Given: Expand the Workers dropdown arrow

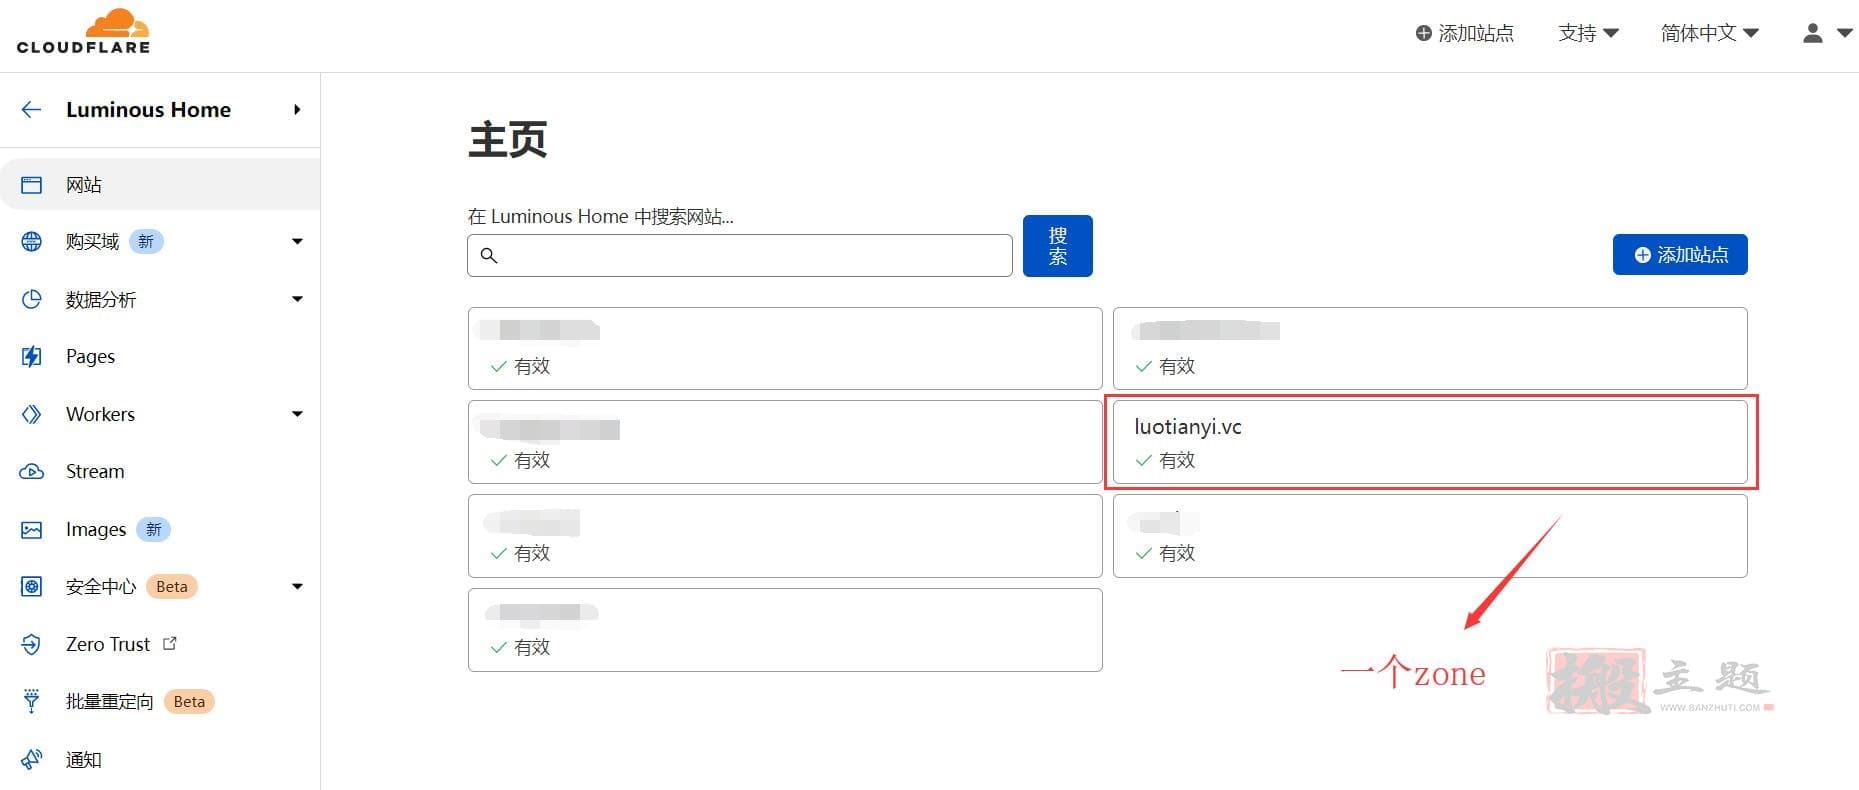Looking at the screenshot, I should [297, 414].
